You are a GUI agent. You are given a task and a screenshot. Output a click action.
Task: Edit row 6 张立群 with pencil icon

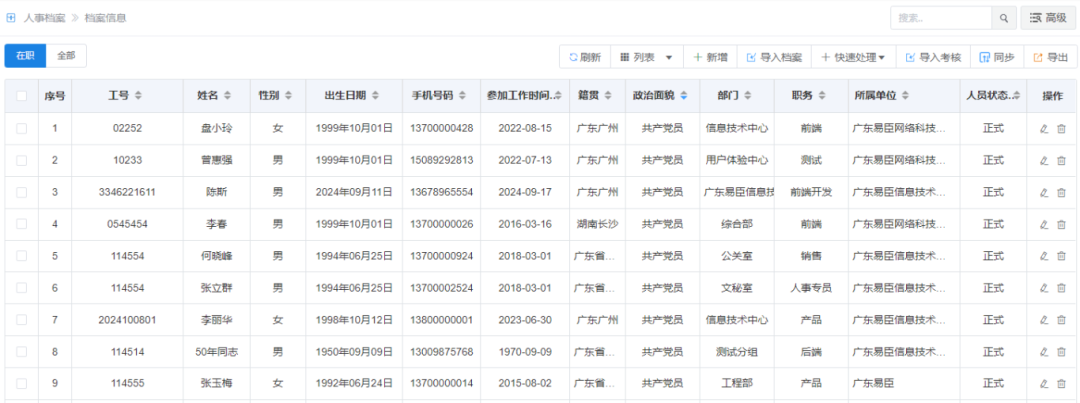click(x=1043, y=288)
